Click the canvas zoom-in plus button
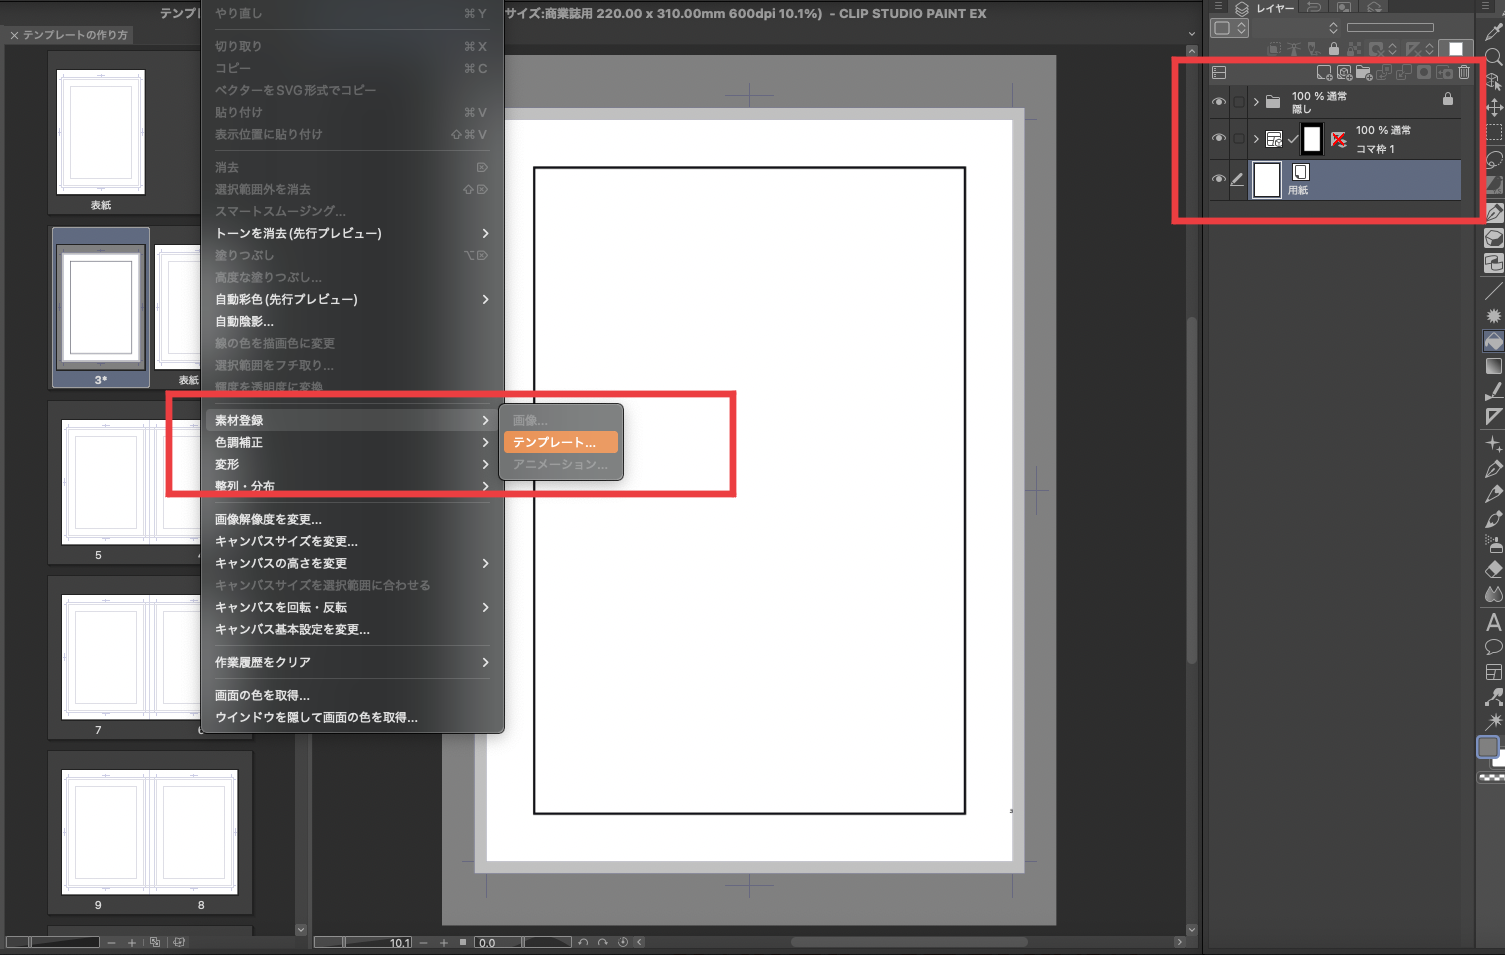Viewport: 1505px width, 955px height. pos(444,942)
